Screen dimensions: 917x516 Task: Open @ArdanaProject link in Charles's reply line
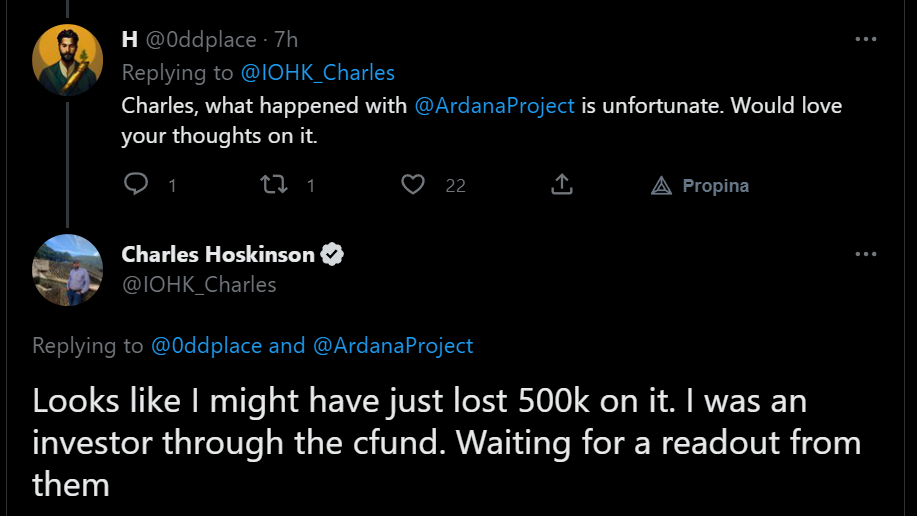(x=393, y=346)
